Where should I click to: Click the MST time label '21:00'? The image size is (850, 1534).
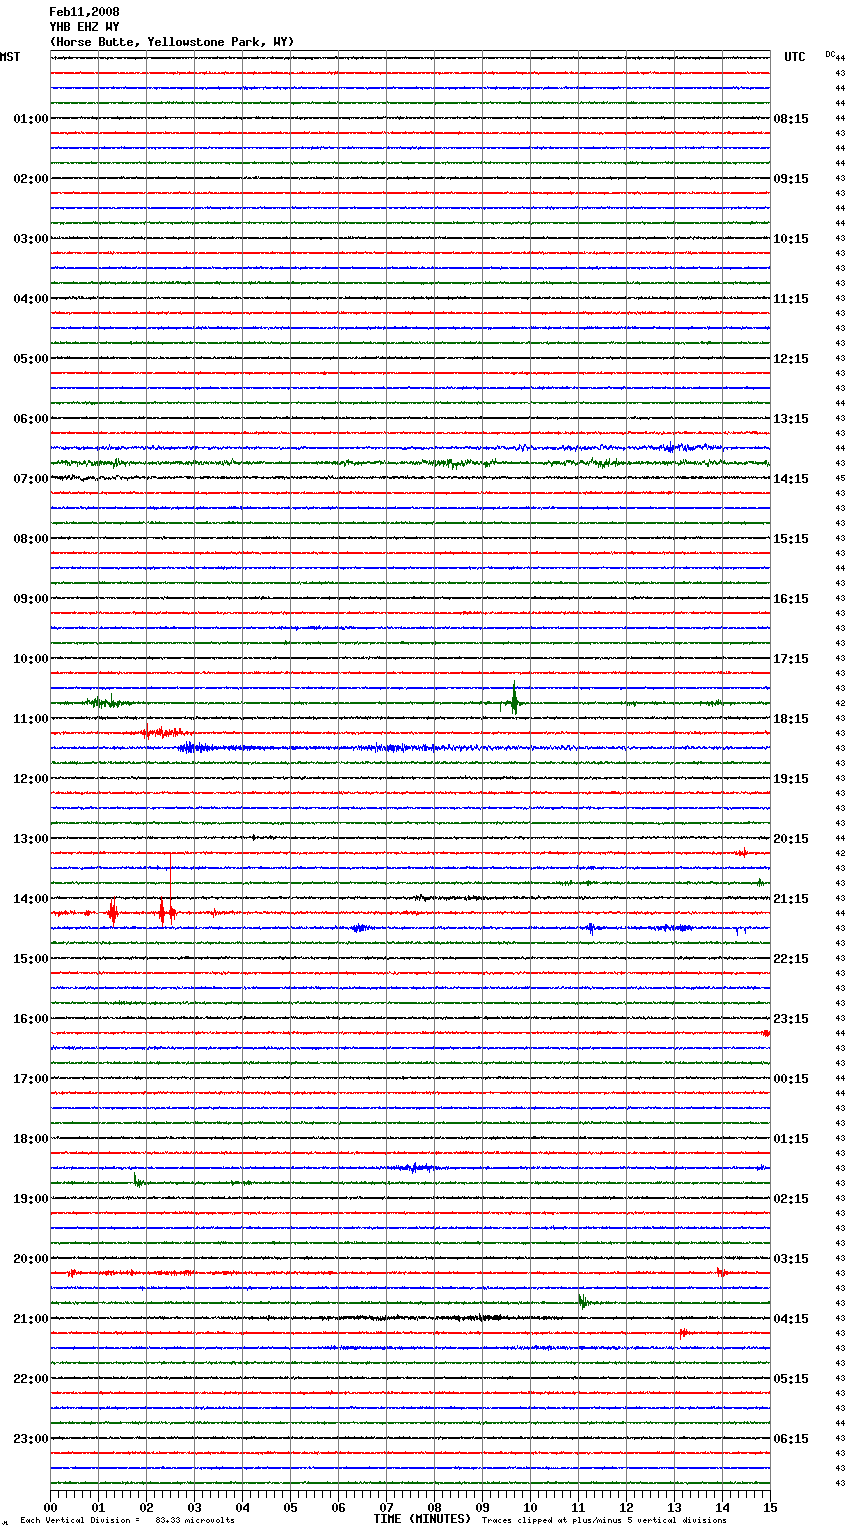click(31, 1319)
